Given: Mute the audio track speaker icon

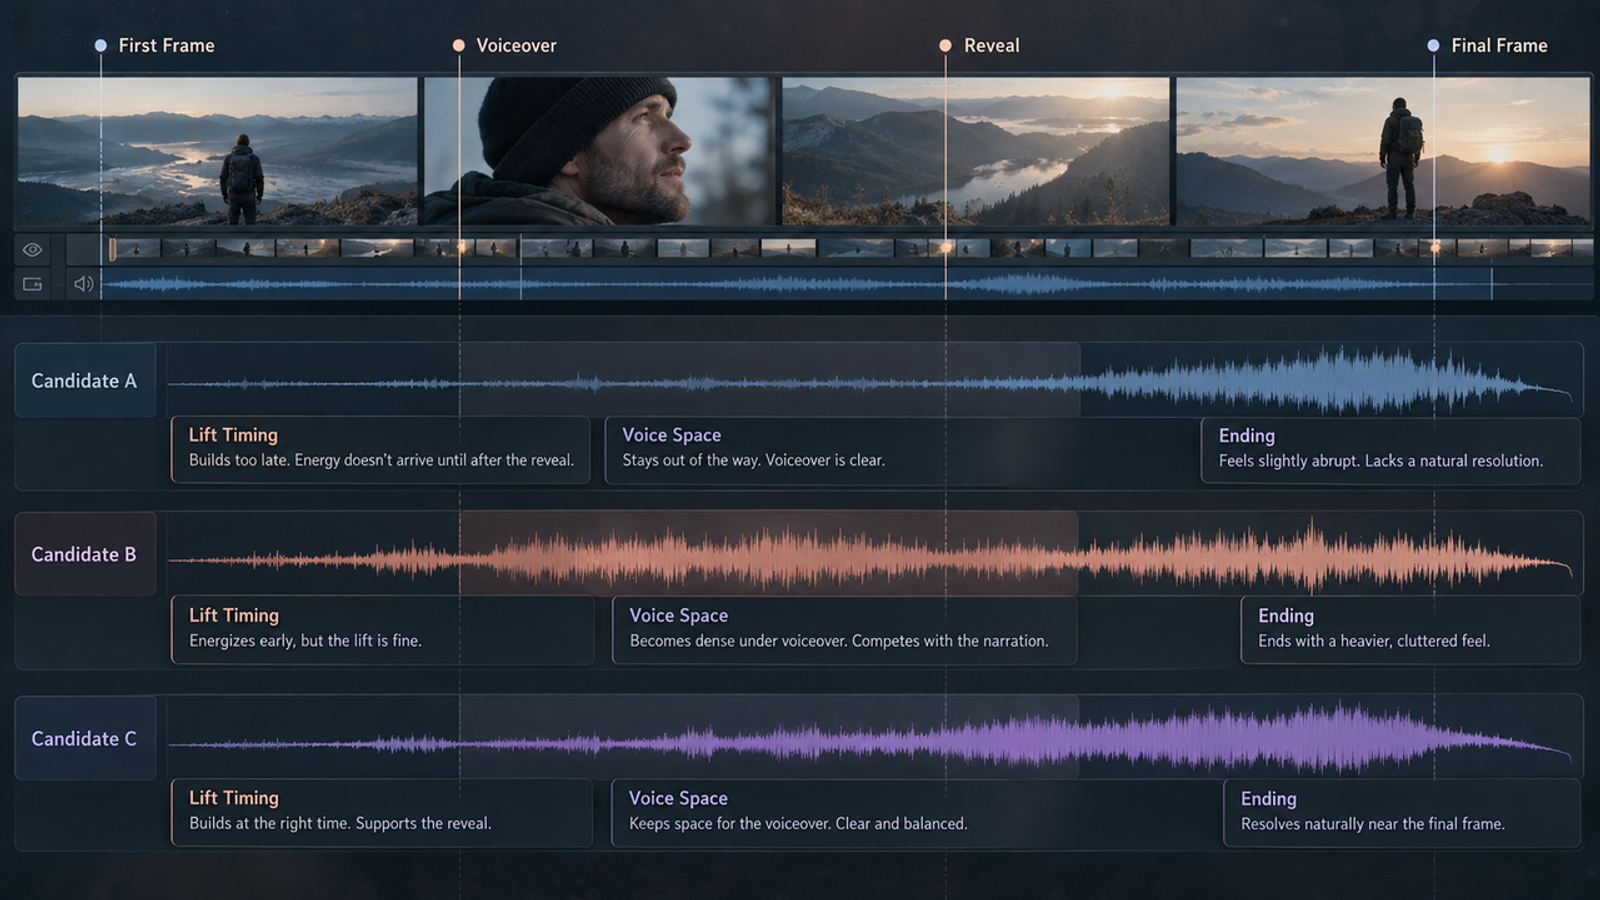Looking at the screenshot, I should (x=83, y=284).
